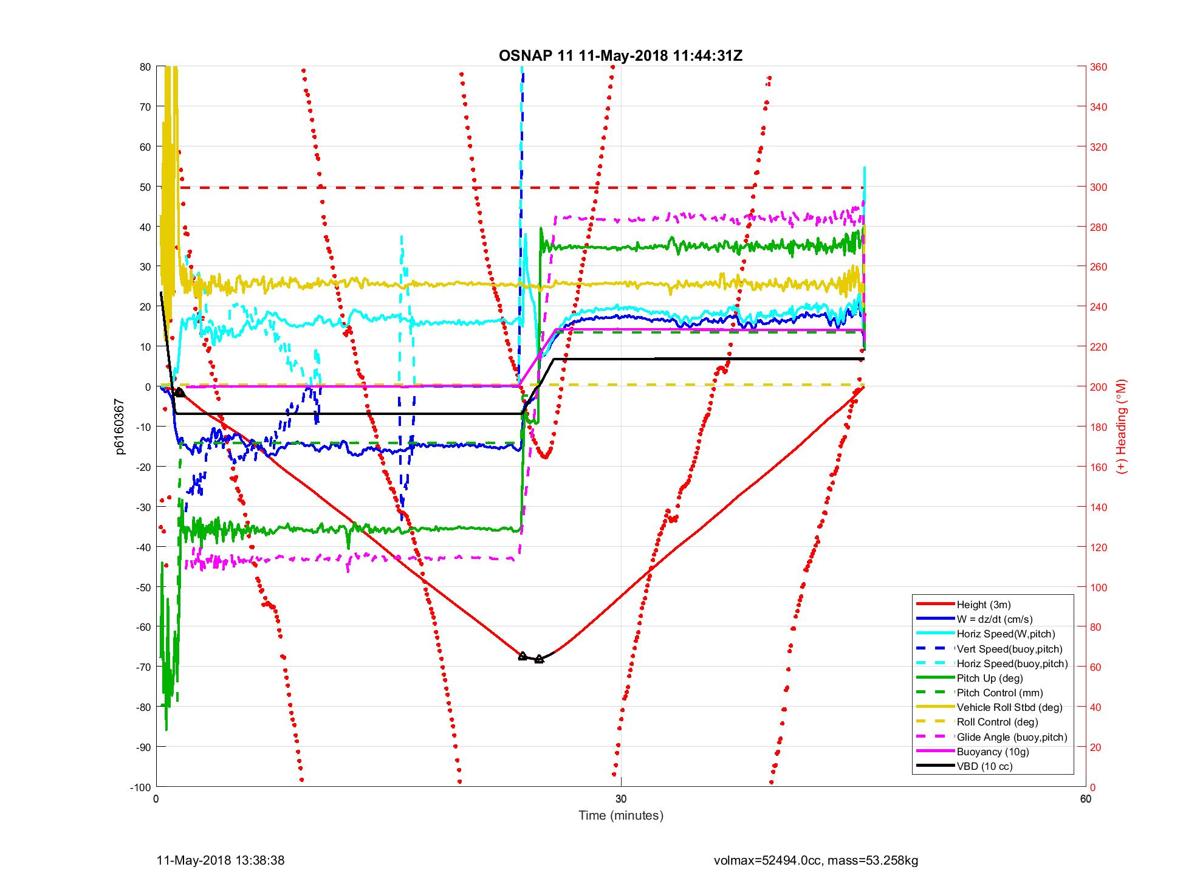The width and height of the screenshot is (1200, 885).
Task: Click "Horiz Speed(buoy,pitch)" in the legend
Action: [x=1013, y=663]
